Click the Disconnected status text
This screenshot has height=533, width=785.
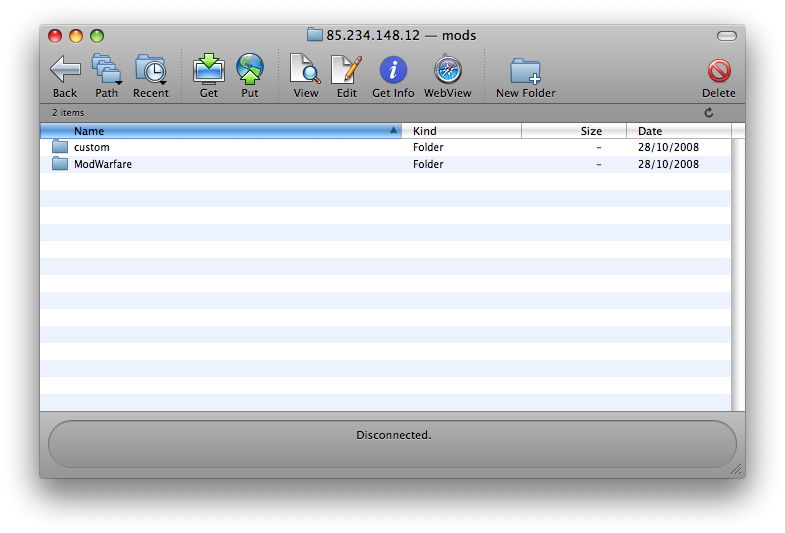[394, 435]
